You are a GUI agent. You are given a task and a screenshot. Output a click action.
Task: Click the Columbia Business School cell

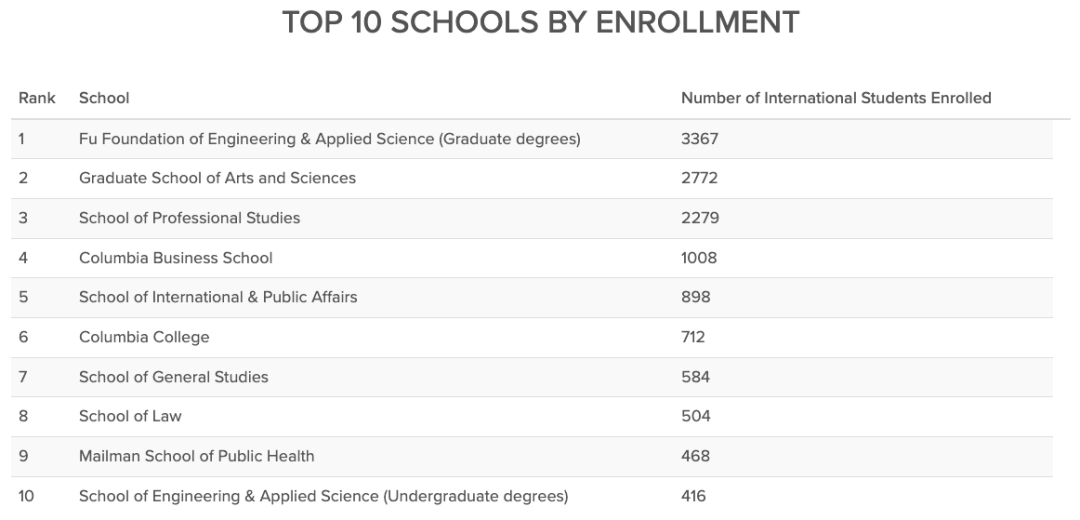(176, 258)
